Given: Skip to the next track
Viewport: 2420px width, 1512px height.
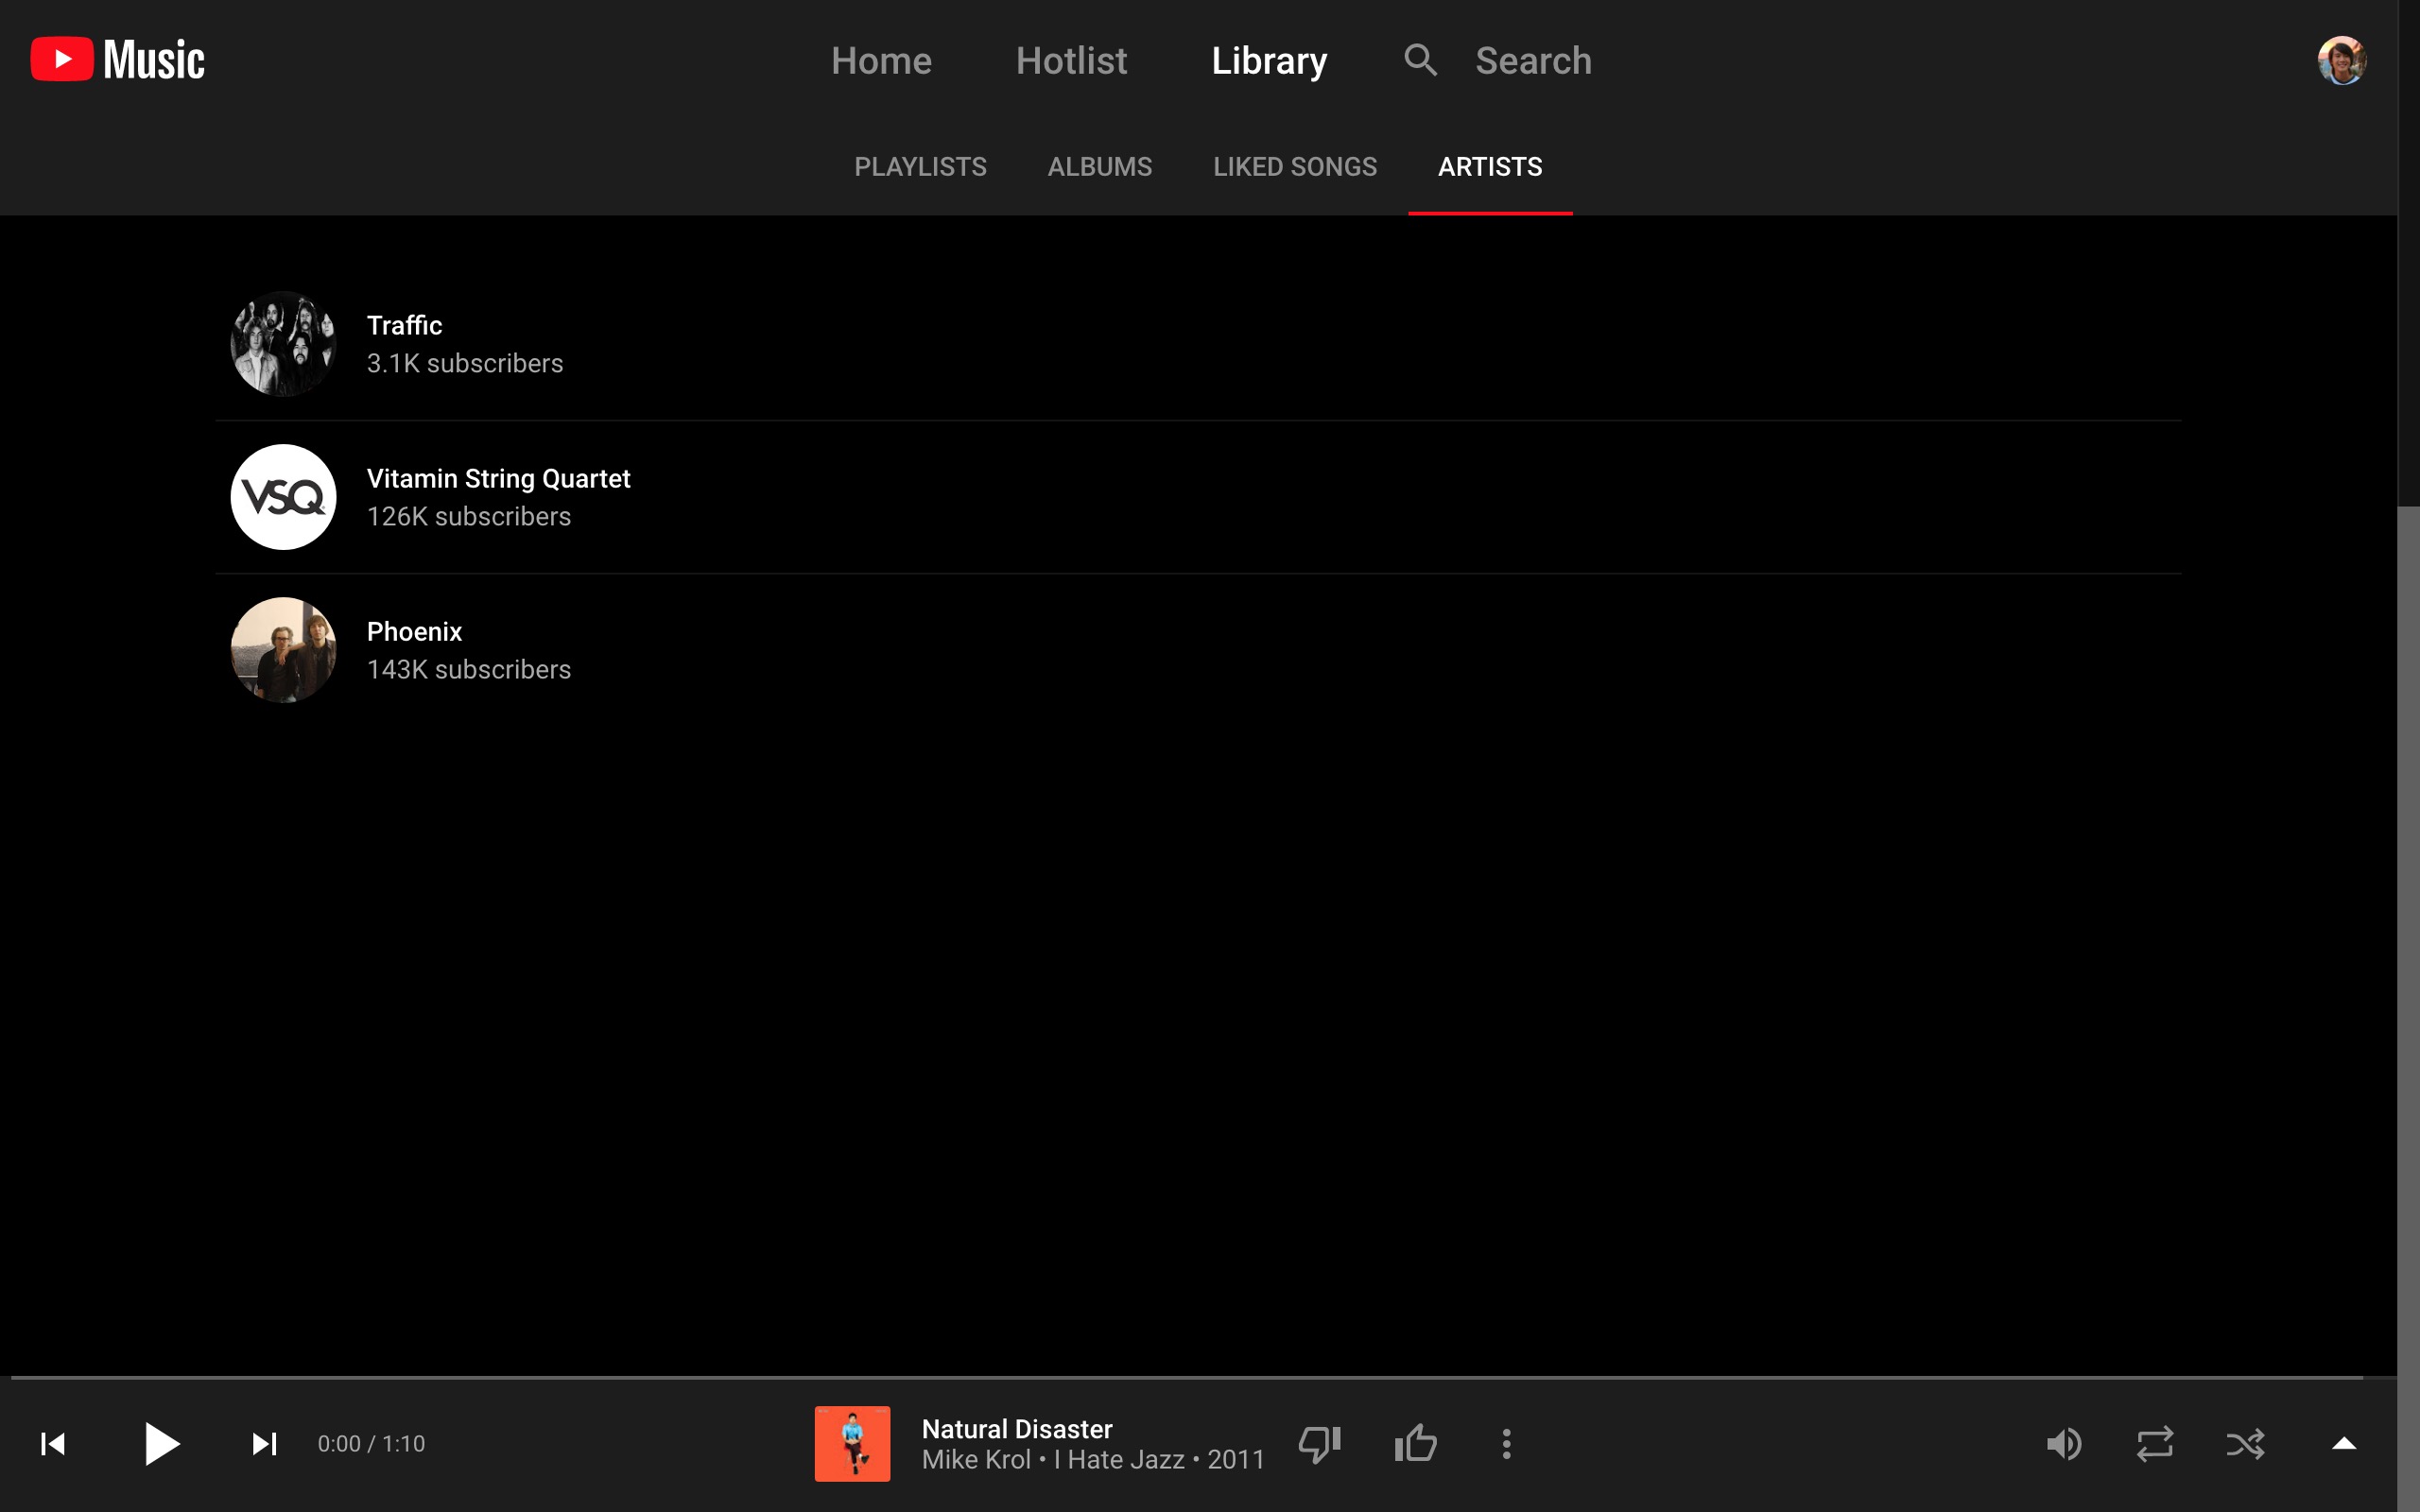Looking at the screenshot, I should coord(264,1443).
